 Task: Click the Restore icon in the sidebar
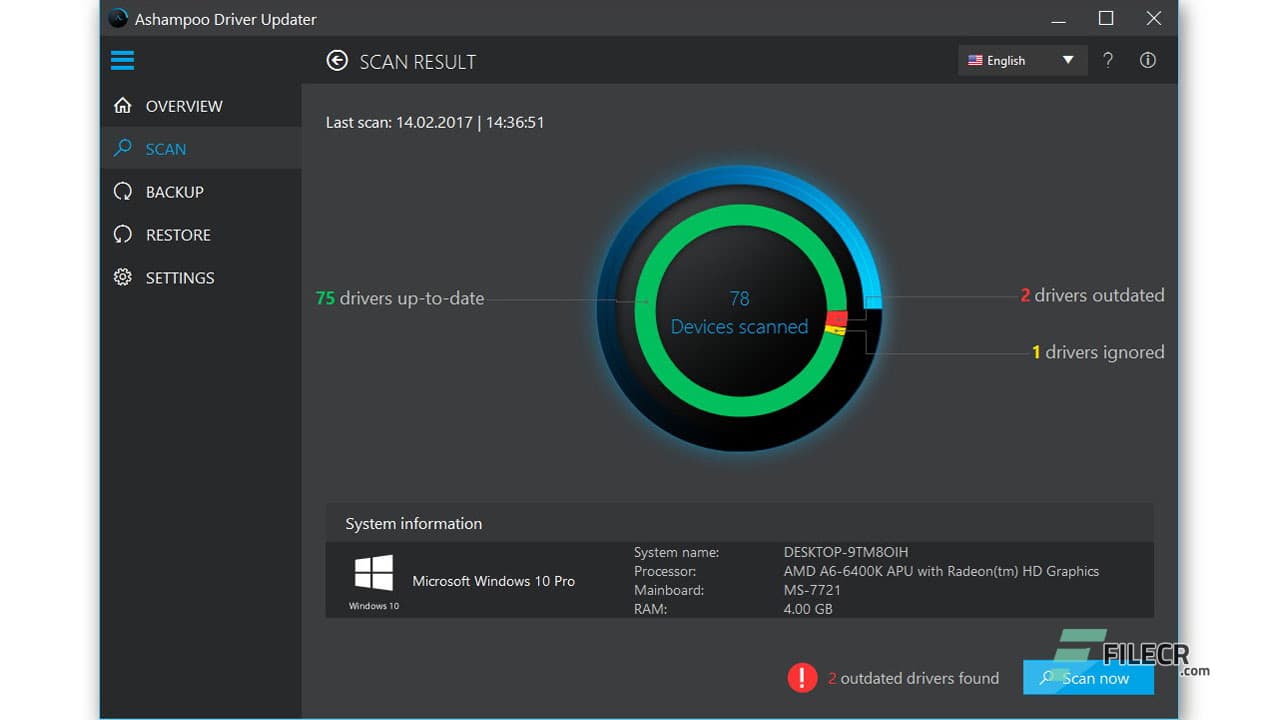tap(122, 234)
